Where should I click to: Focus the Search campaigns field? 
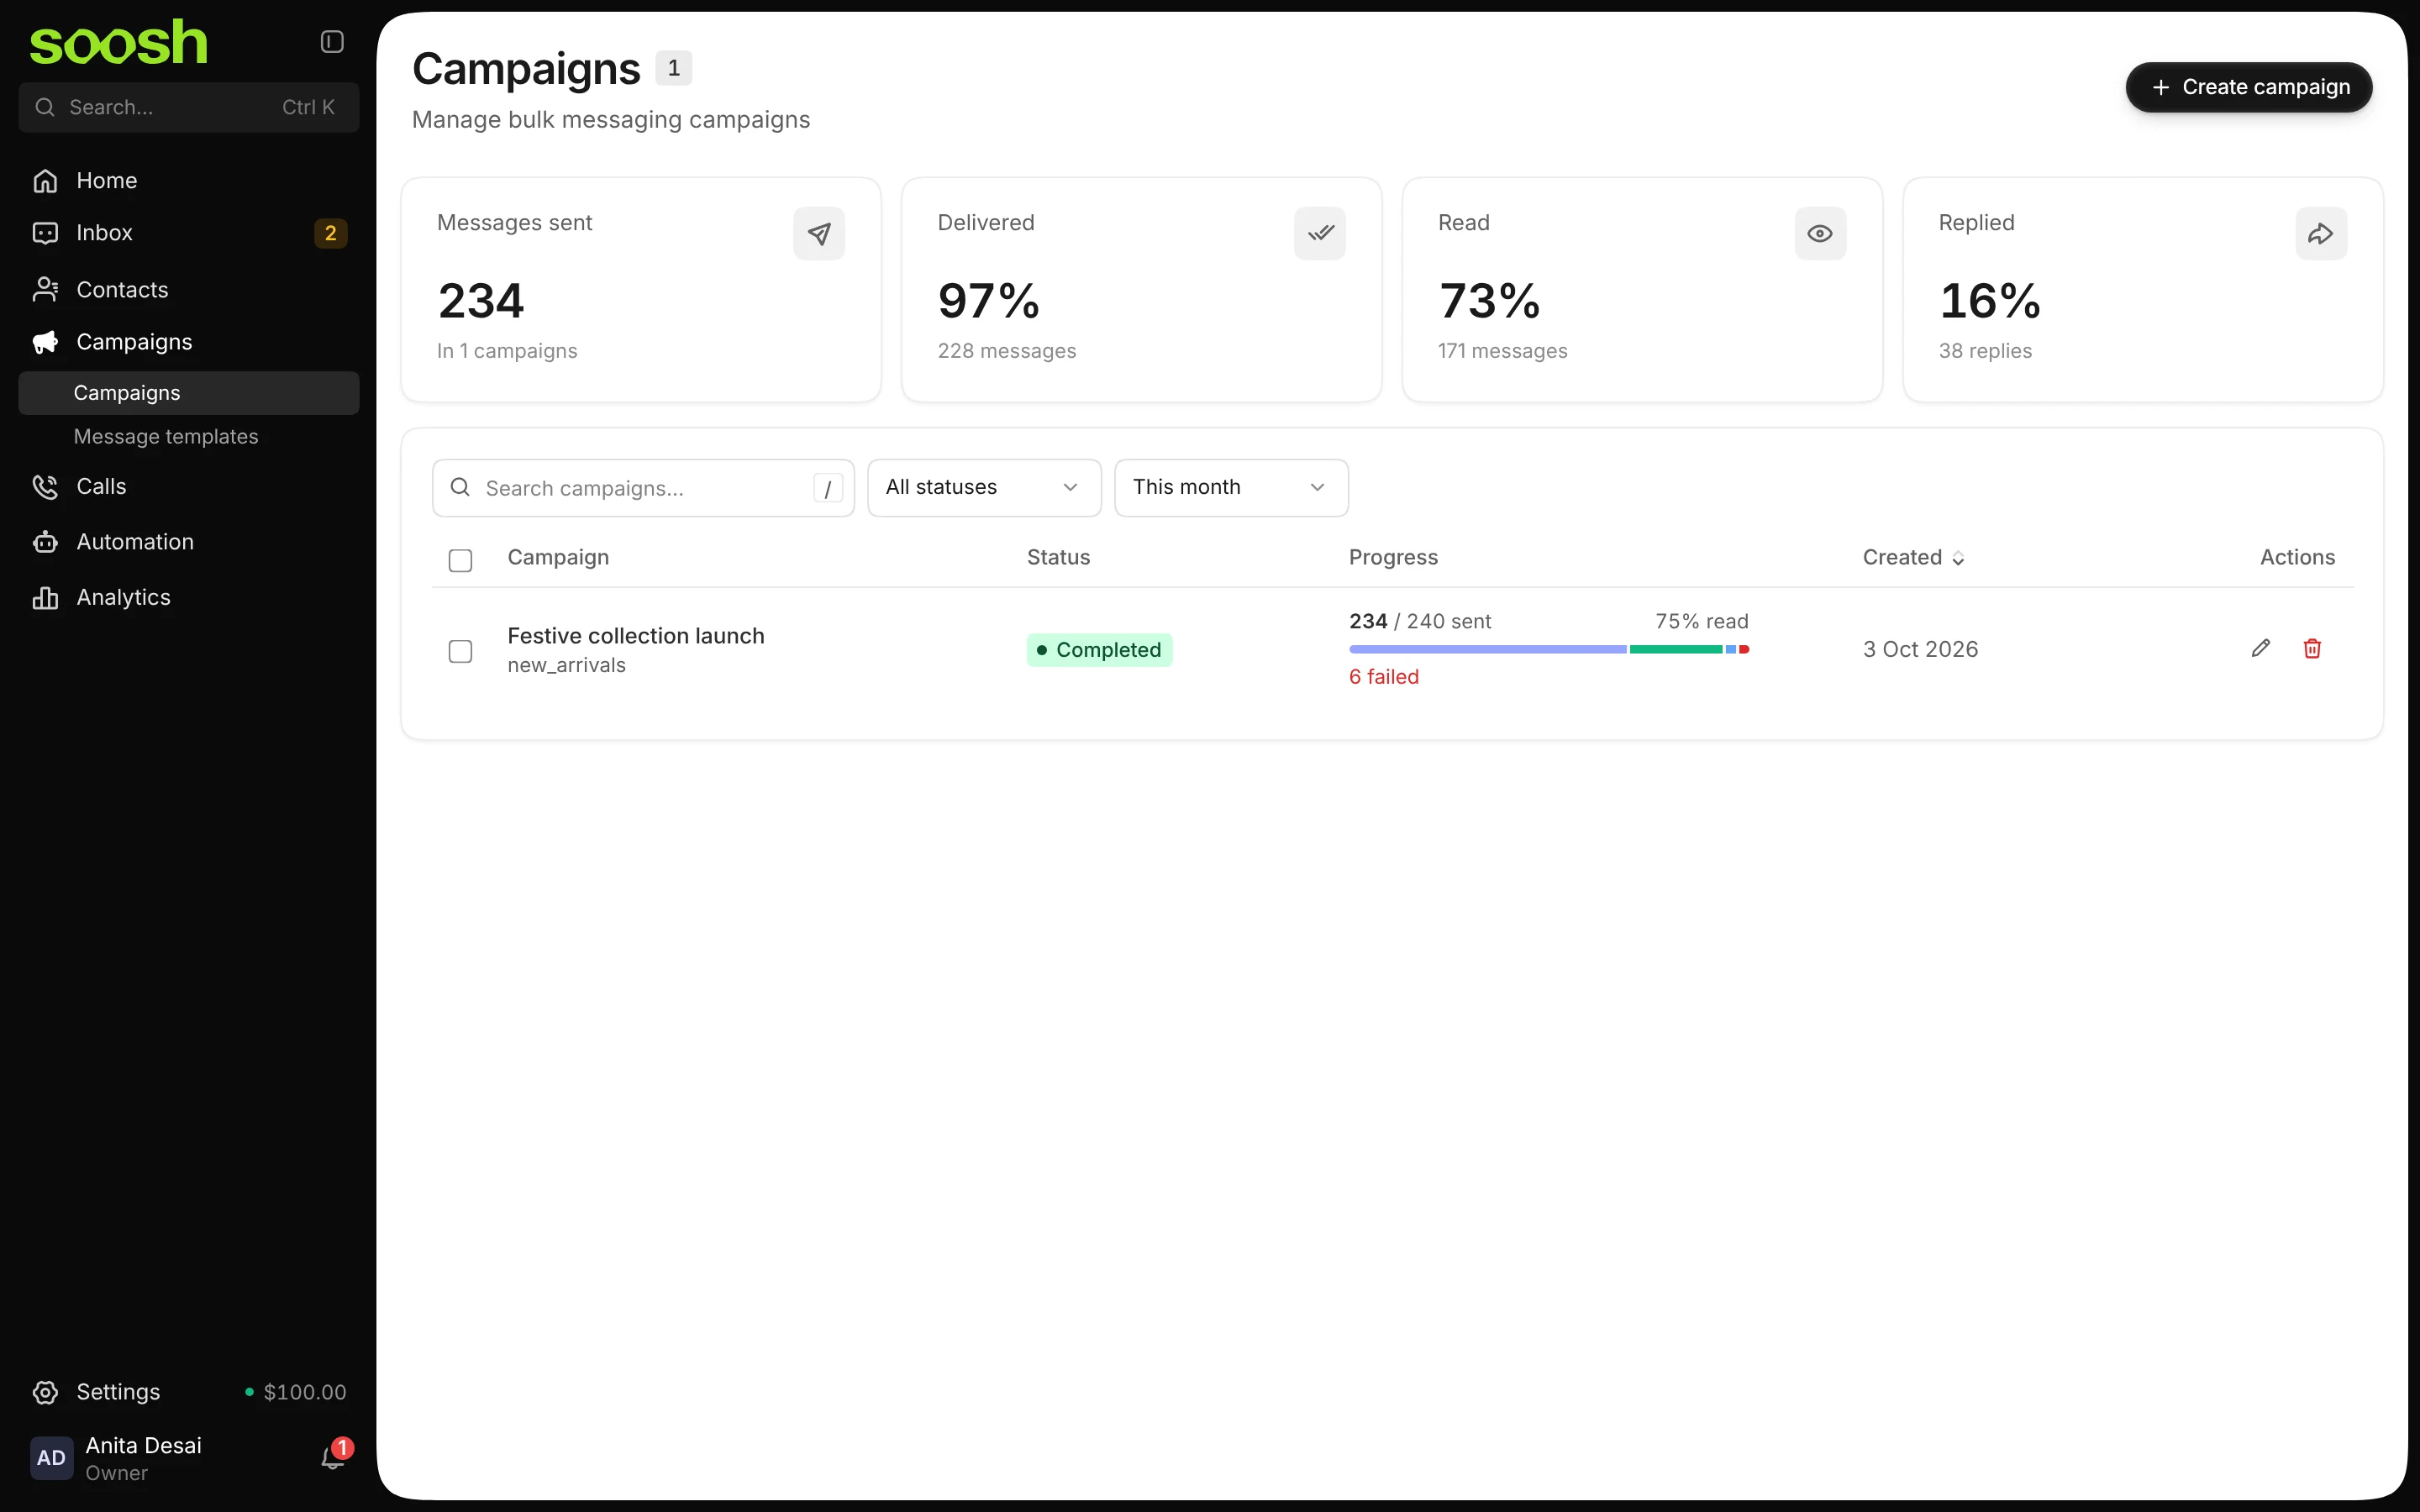(x=643, y=488)
